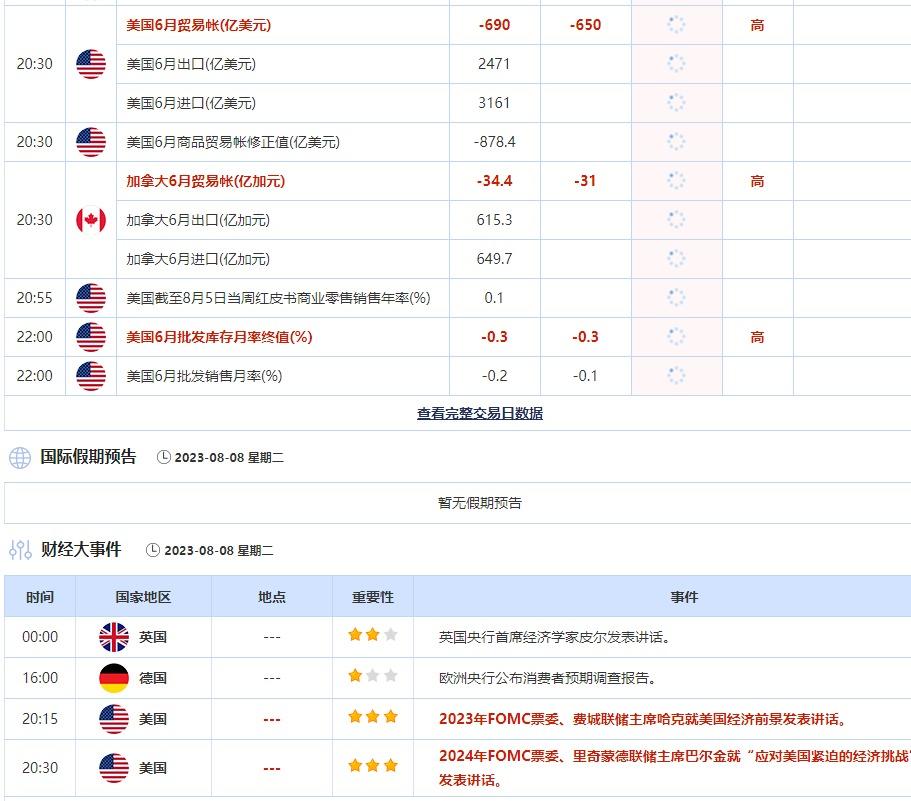Click the US flag in the 20:55 row
The image size is (911, 801).
coord(91,298)
